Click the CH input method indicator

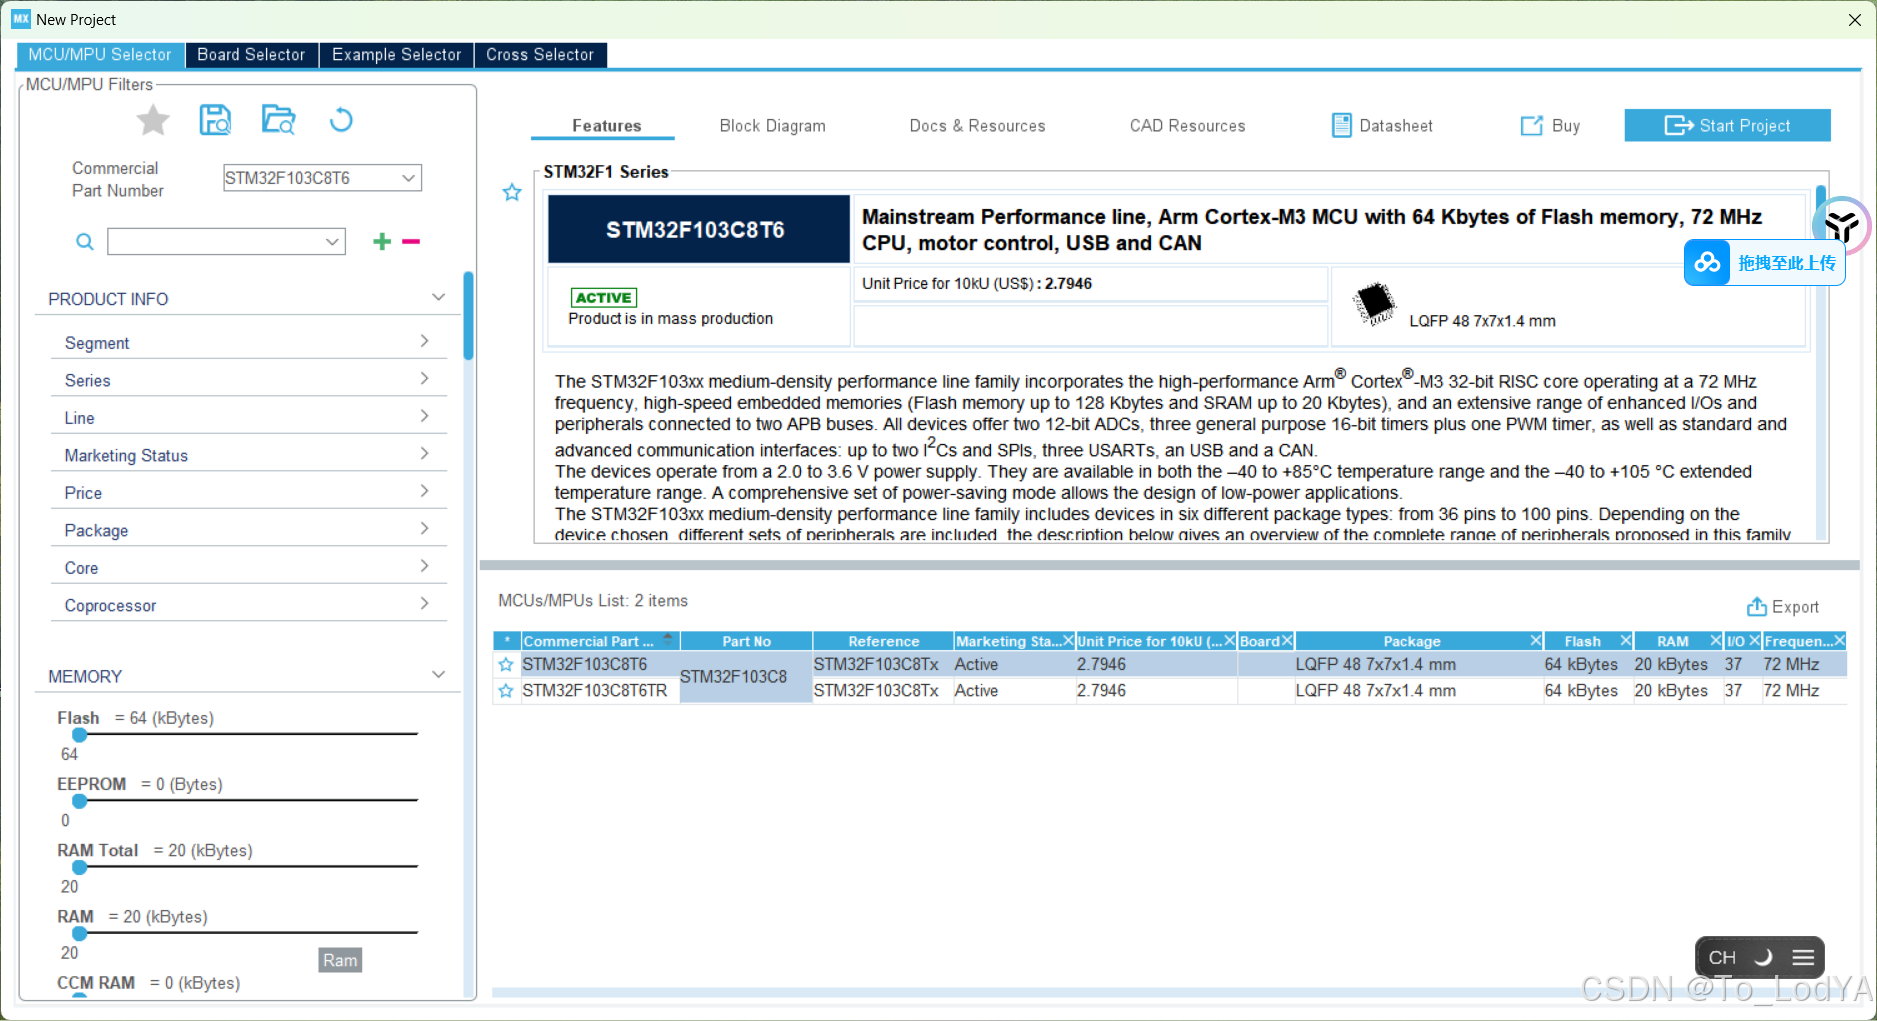tap(1722, 958)
